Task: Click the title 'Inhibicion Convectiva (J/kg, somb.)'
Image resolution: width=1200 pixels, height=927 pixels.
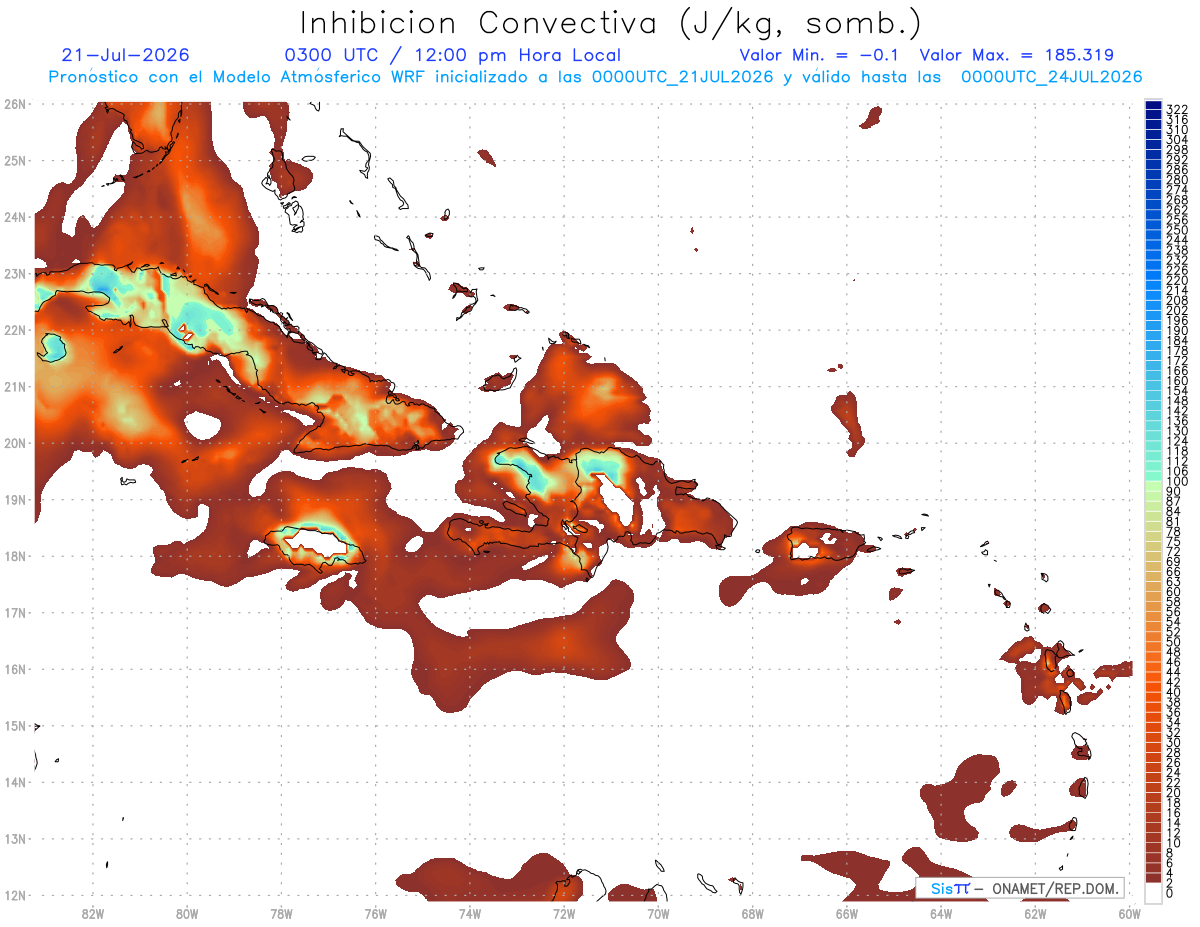Action: 611,23
